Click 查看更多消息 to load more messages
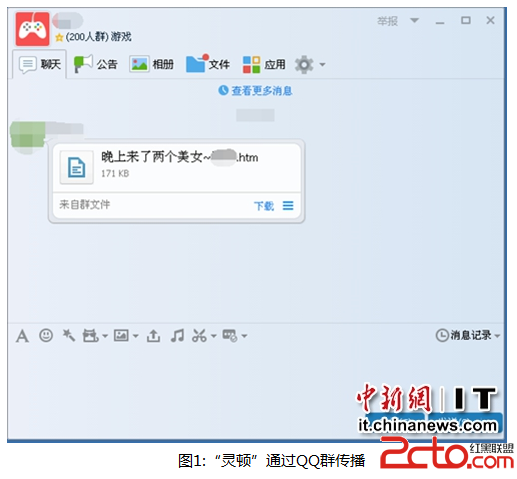 coord(256,90)
